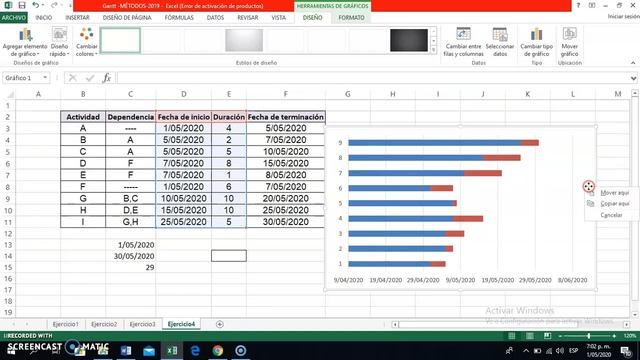Switch to the Ejercicio2 sheet tab

(104, 324)
